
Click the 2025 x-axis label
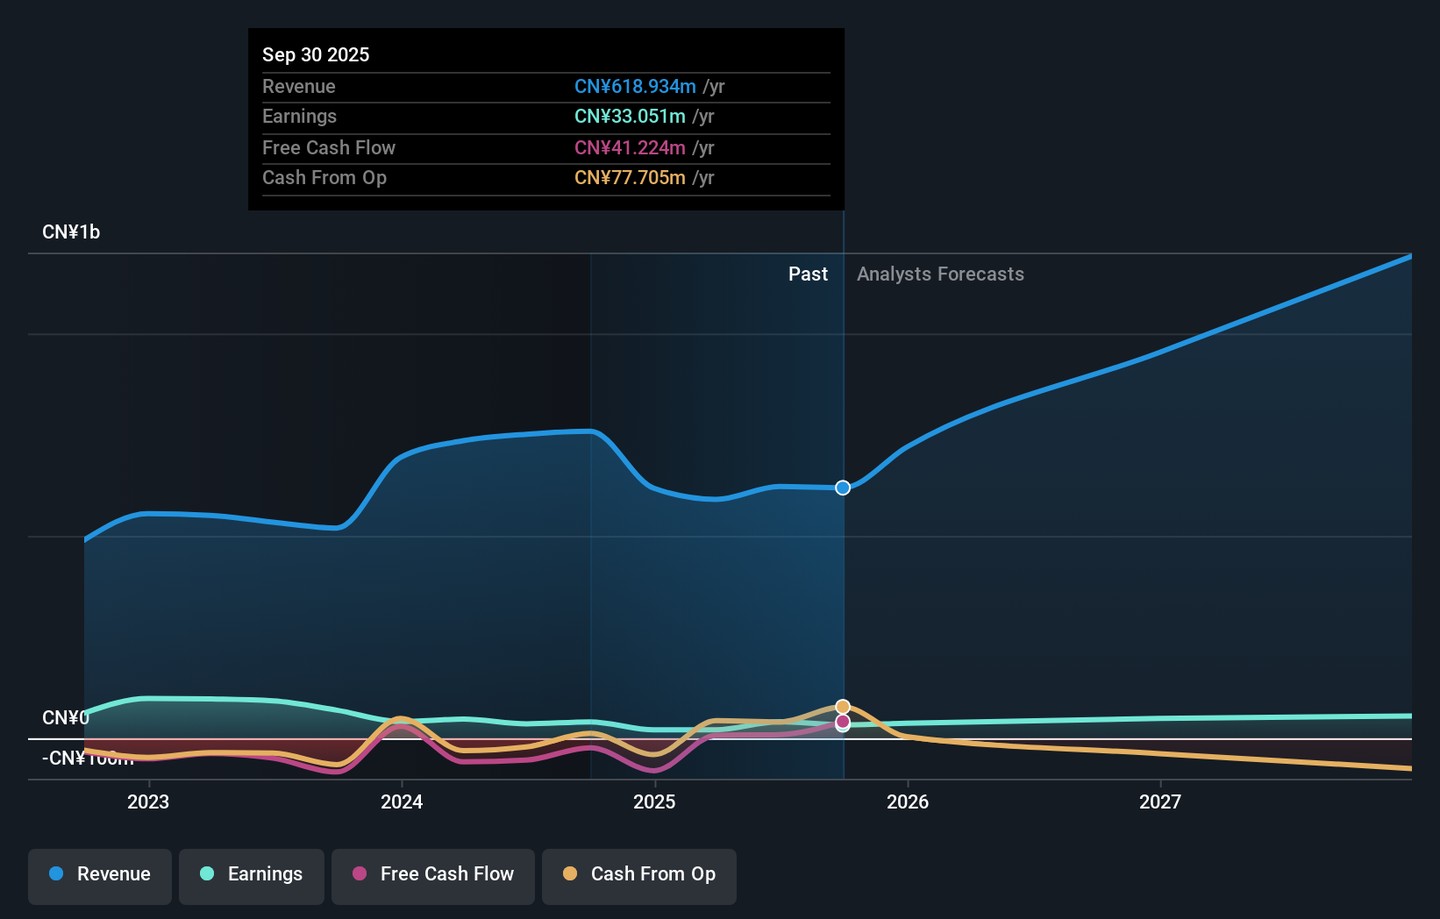click(654, 802)
